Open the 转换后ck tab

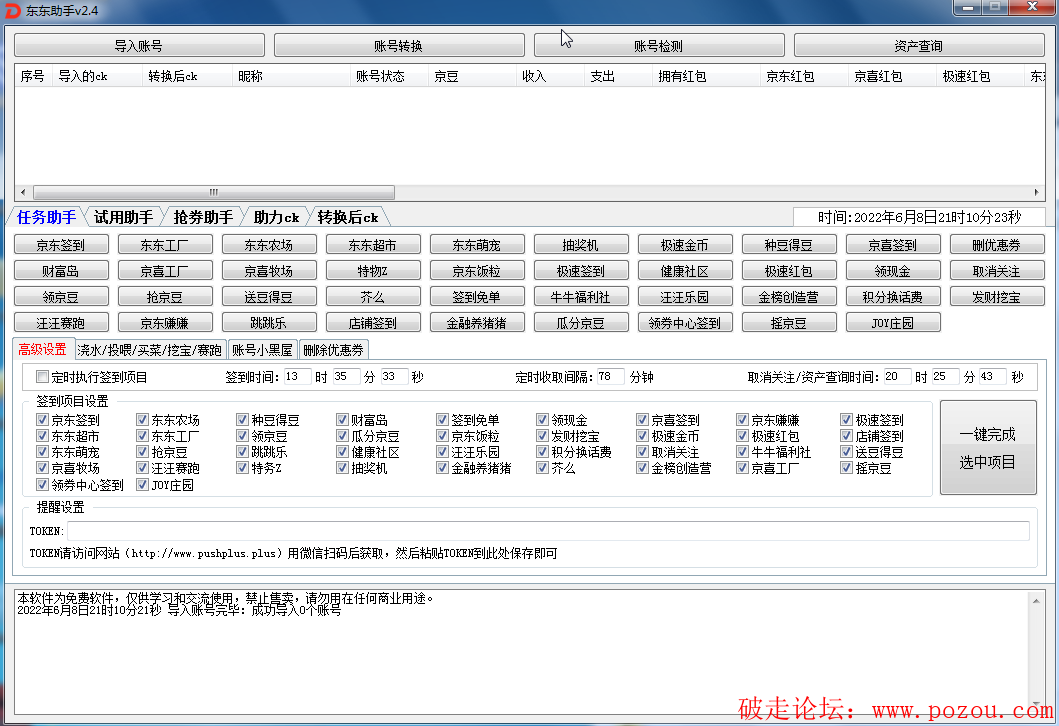[348, 217]
